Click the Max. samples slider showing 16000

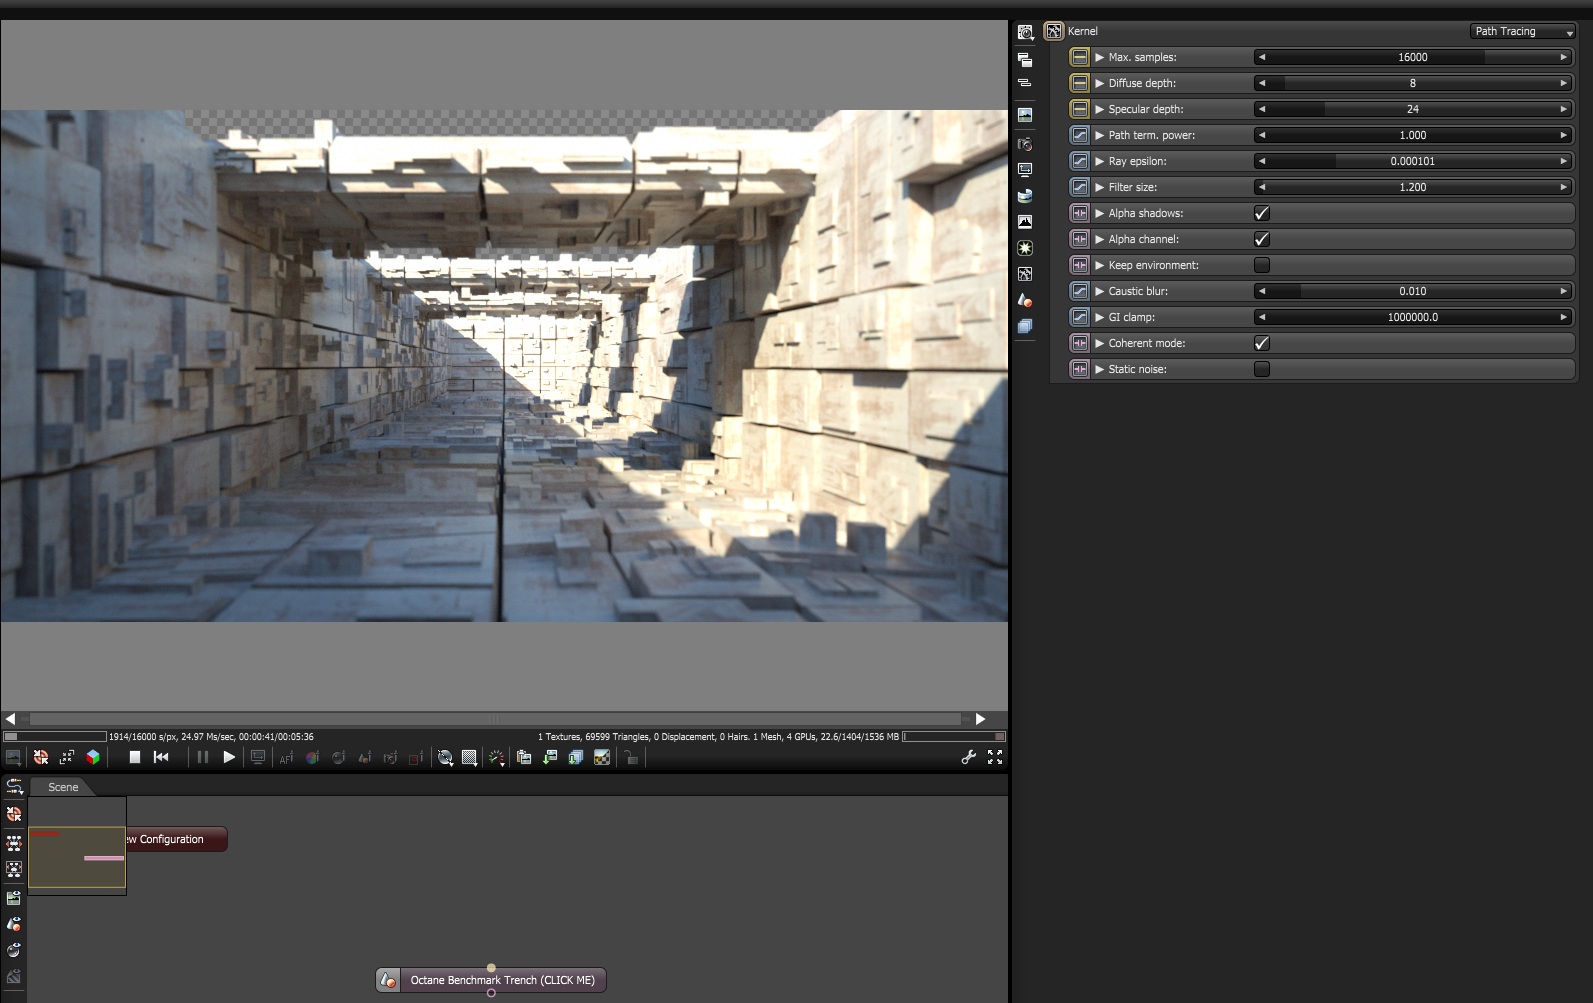click(1412, 57)
